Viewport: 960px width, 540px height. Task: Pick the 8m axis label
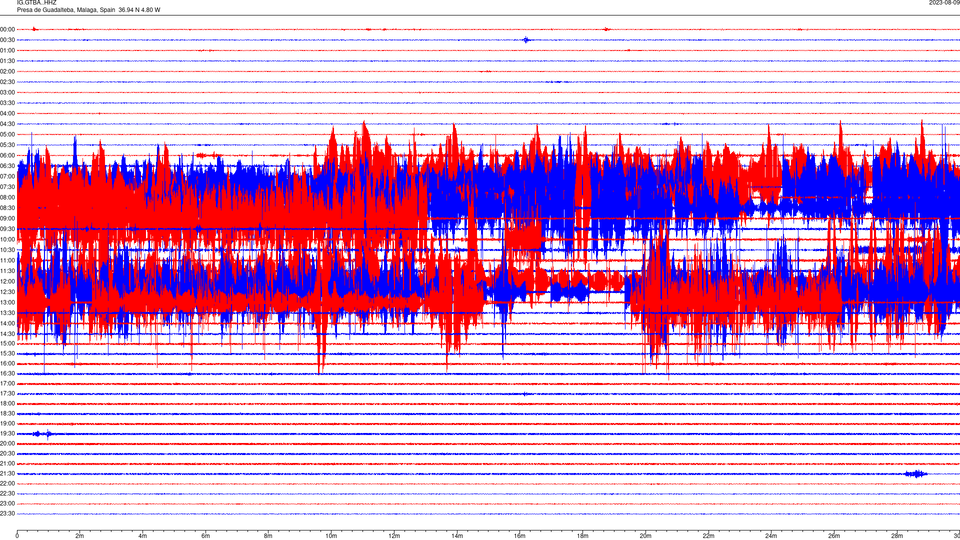click(x=268, y=536)
